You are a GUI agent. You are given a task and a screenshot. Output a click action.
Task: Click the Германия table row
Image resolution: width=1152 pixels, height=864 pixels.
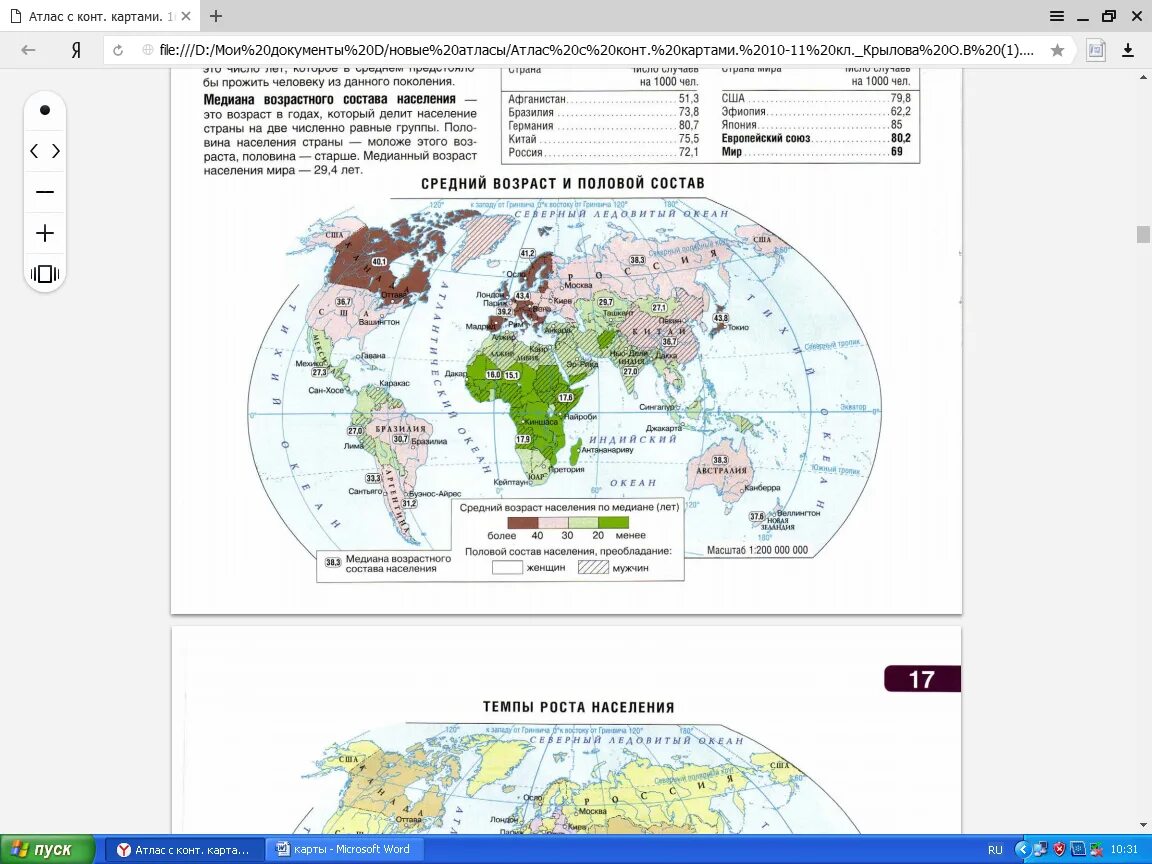click(x=603, y=126)
